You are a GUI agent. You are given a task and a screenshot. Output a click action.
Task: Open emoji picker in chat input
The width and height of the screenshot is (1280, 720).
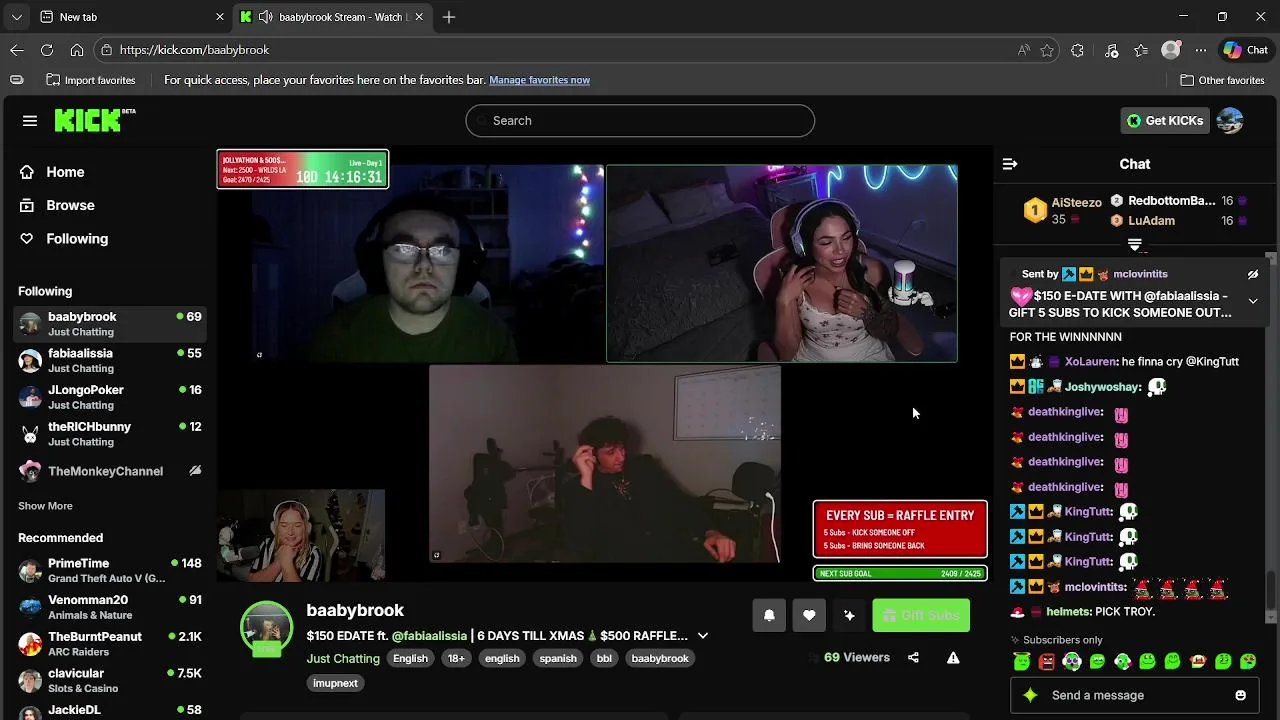coord(1241,695)
